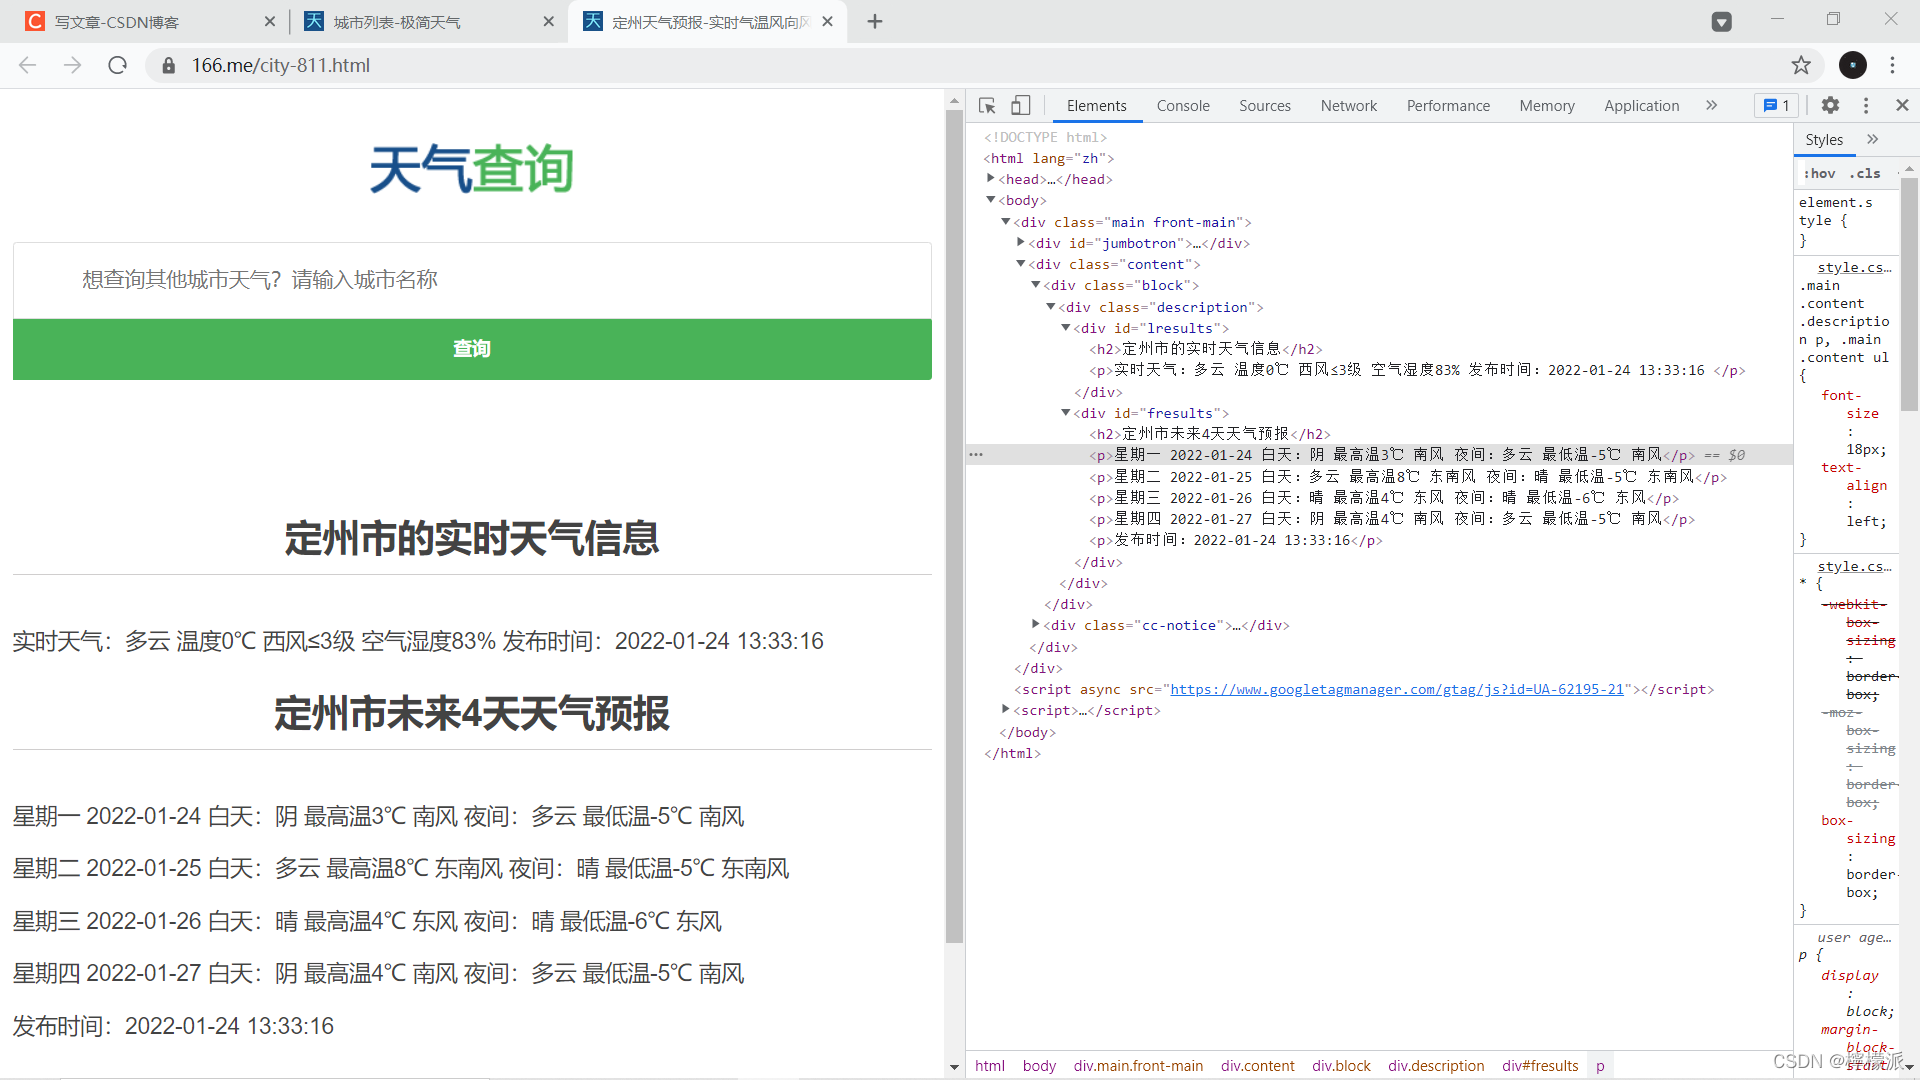
Task: Bookmark this page with star icon
Action: [x=1801, y=65]
